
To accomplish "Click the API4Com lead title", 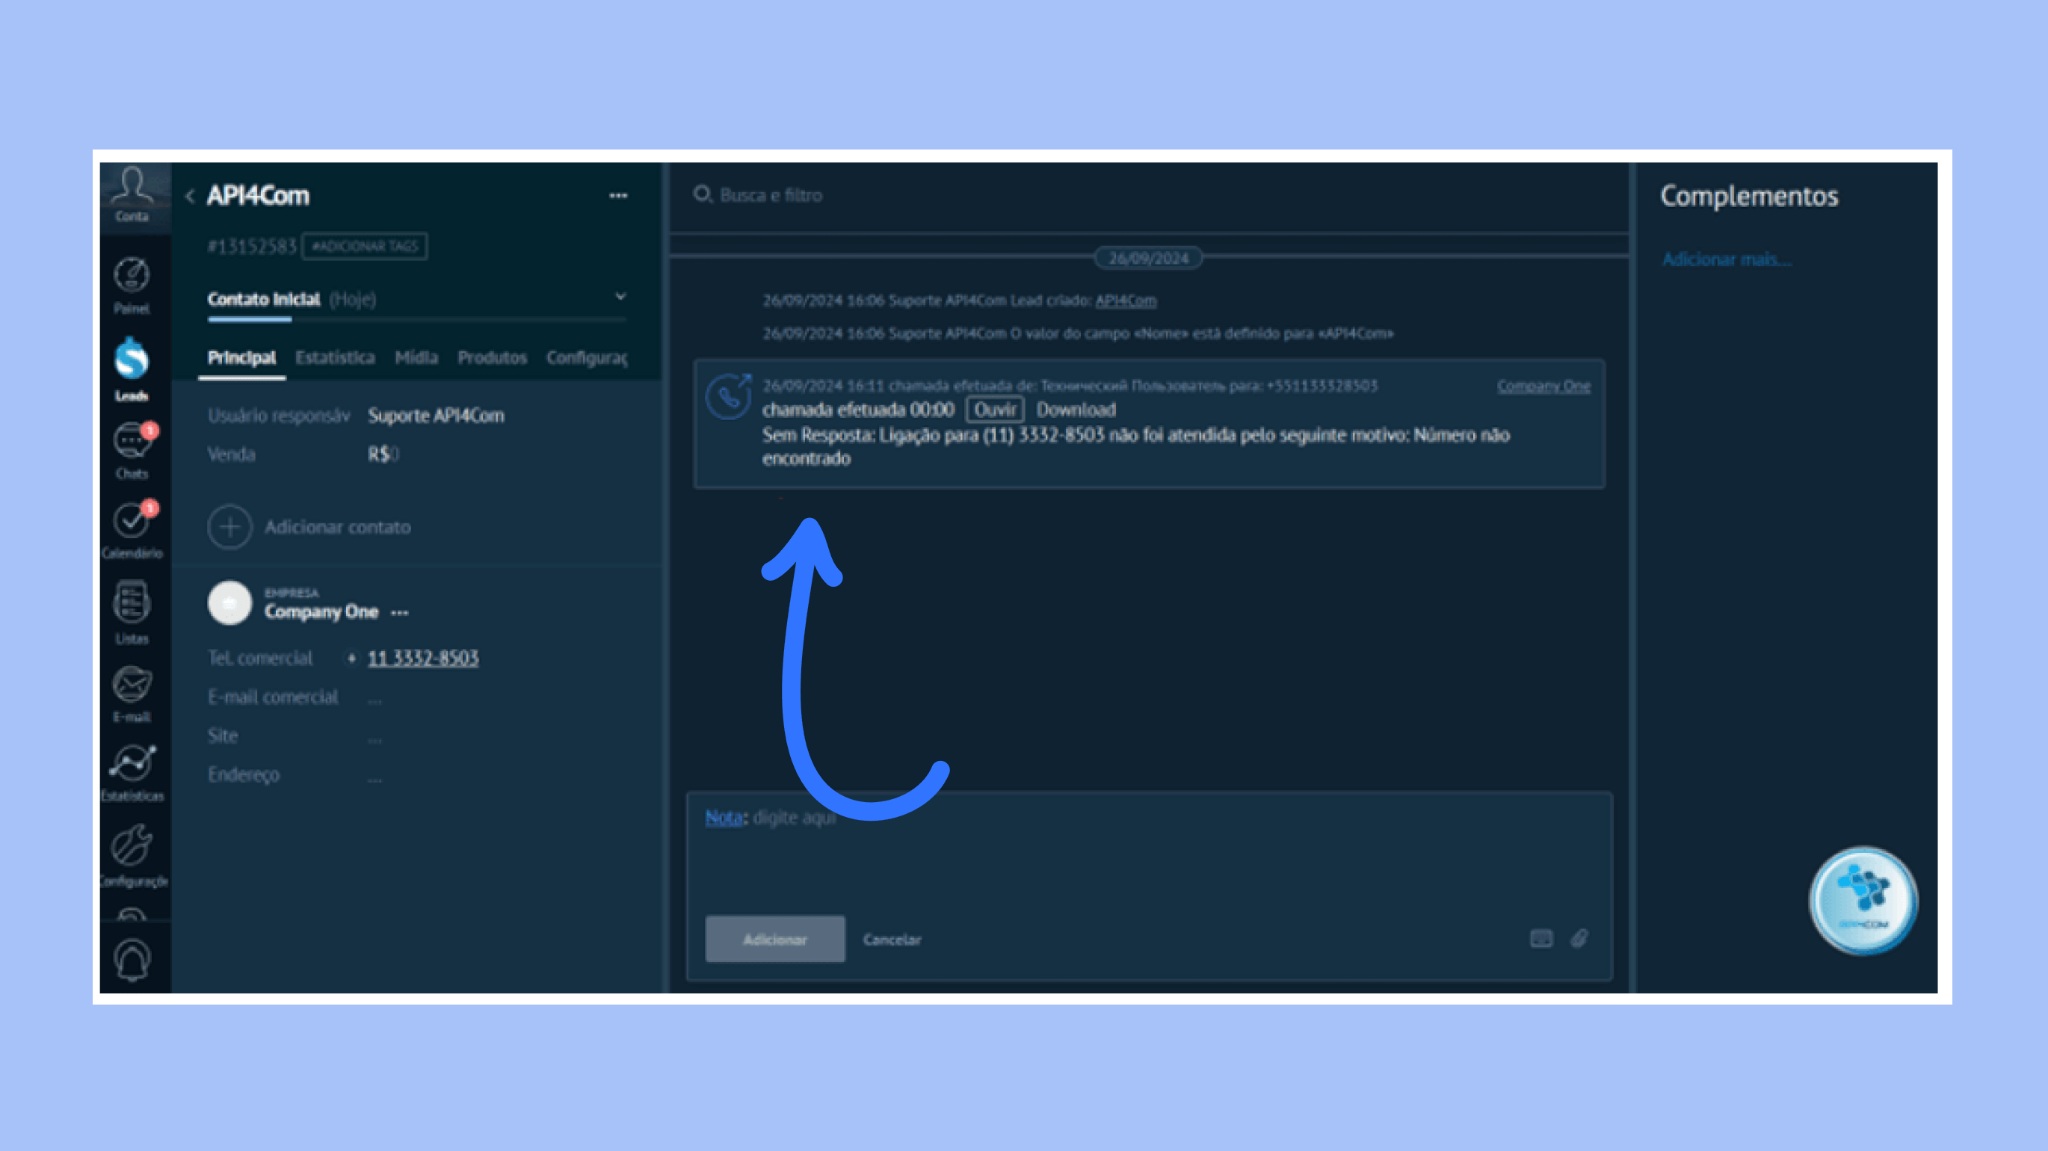I will (258, 196).
